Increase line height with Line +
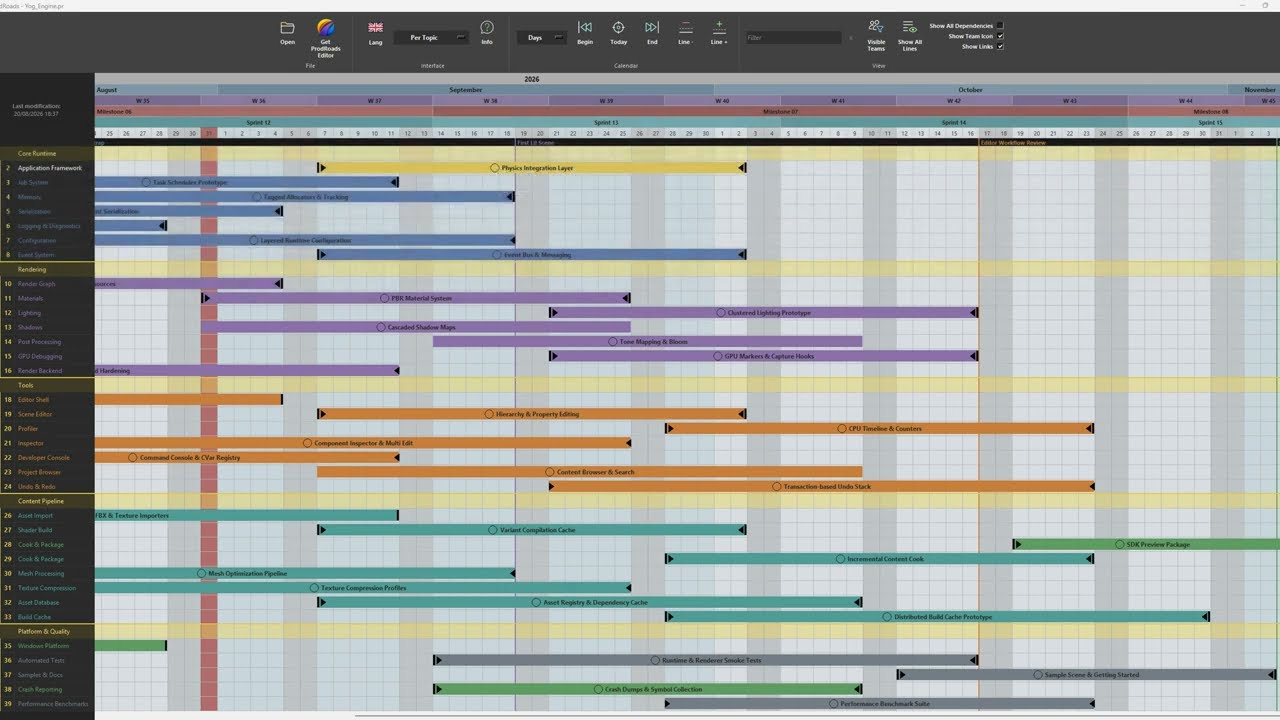The height and width of the screenshot is (720, 1280). pyautogui.click(x=719, y=28)
